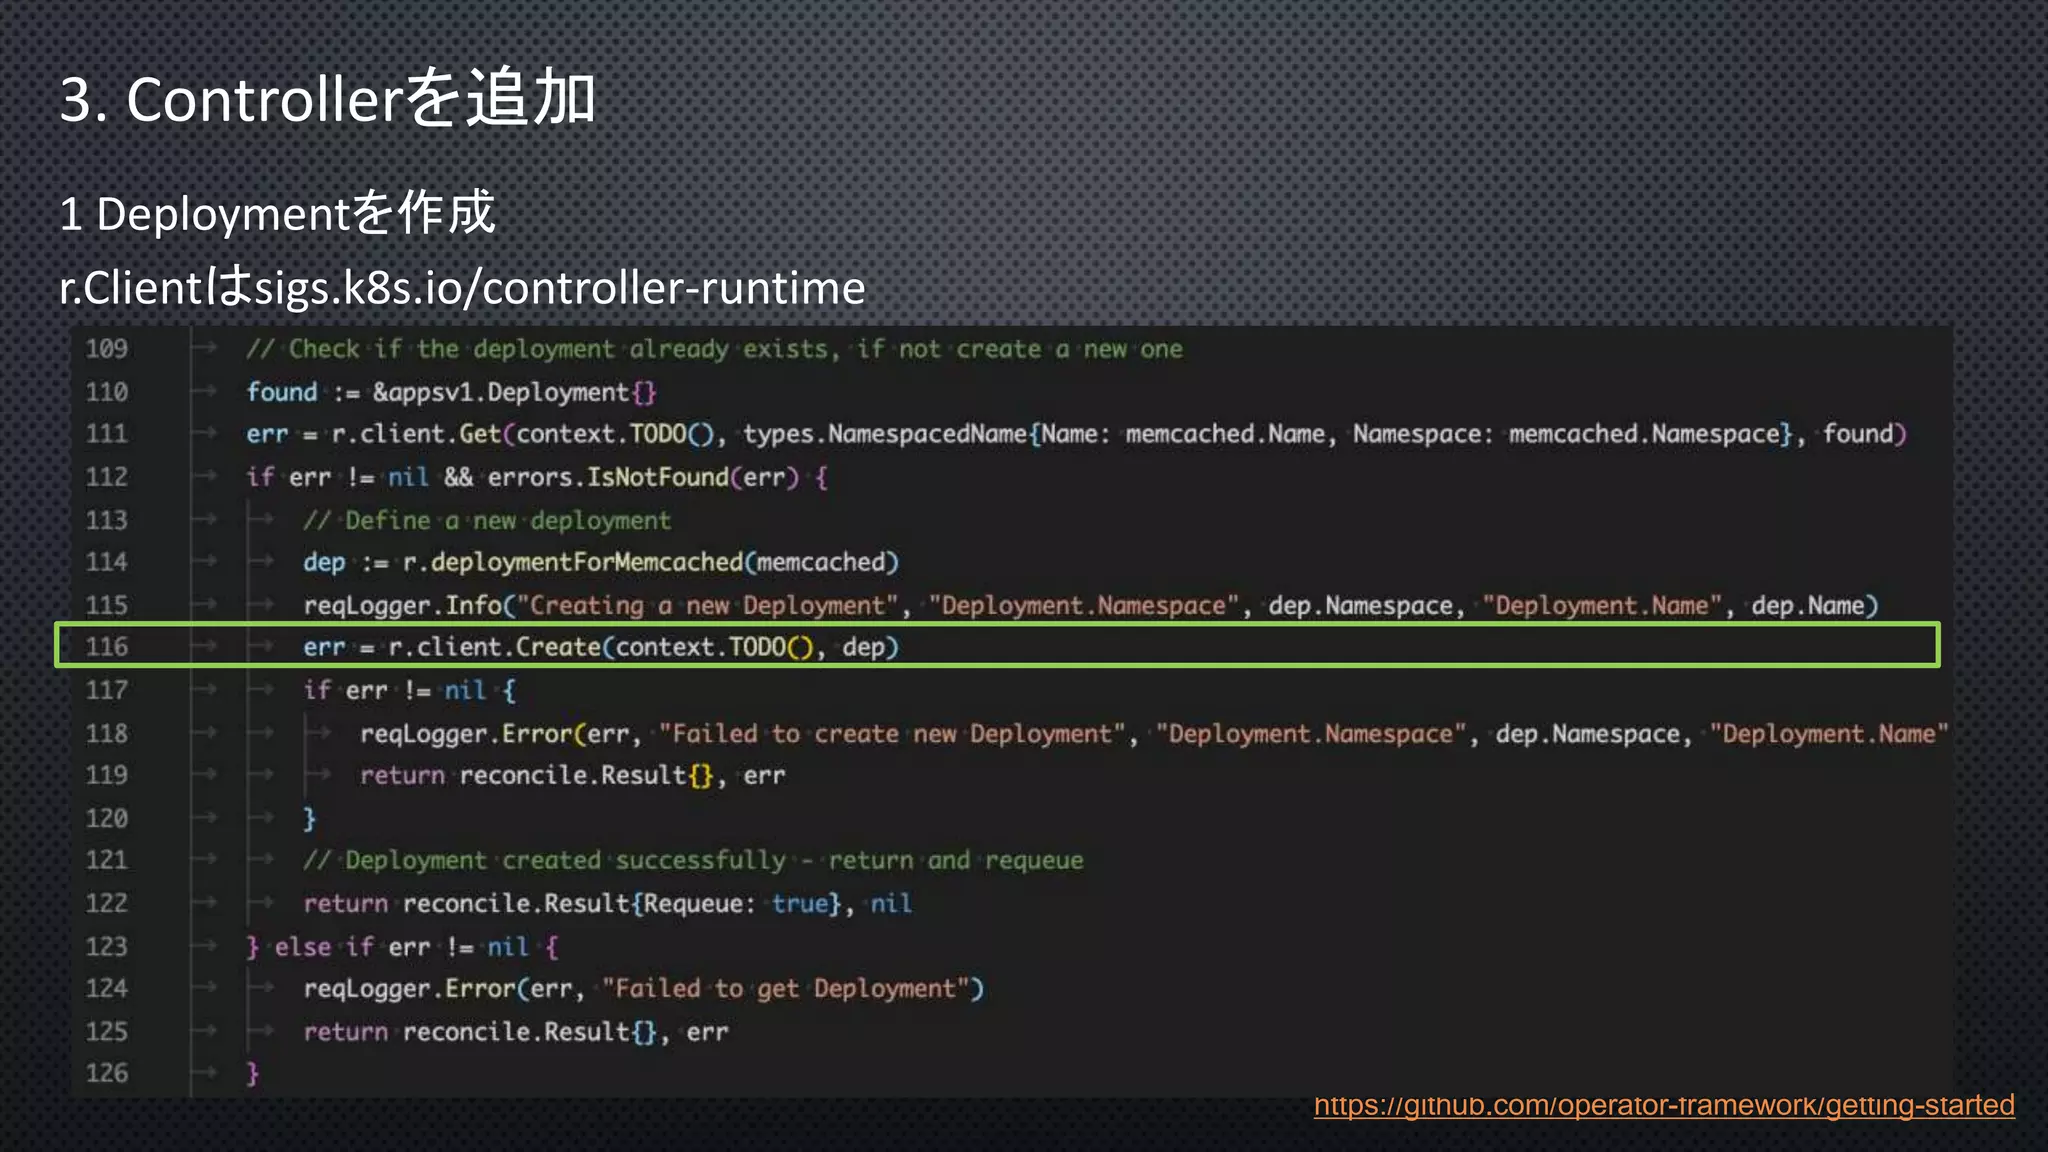Click 'reconcile.Result{Requeue: true}' on line 122
The height and width of the screenshot is (1152, 2048).
pyautogui.click(x=622, y=903)
